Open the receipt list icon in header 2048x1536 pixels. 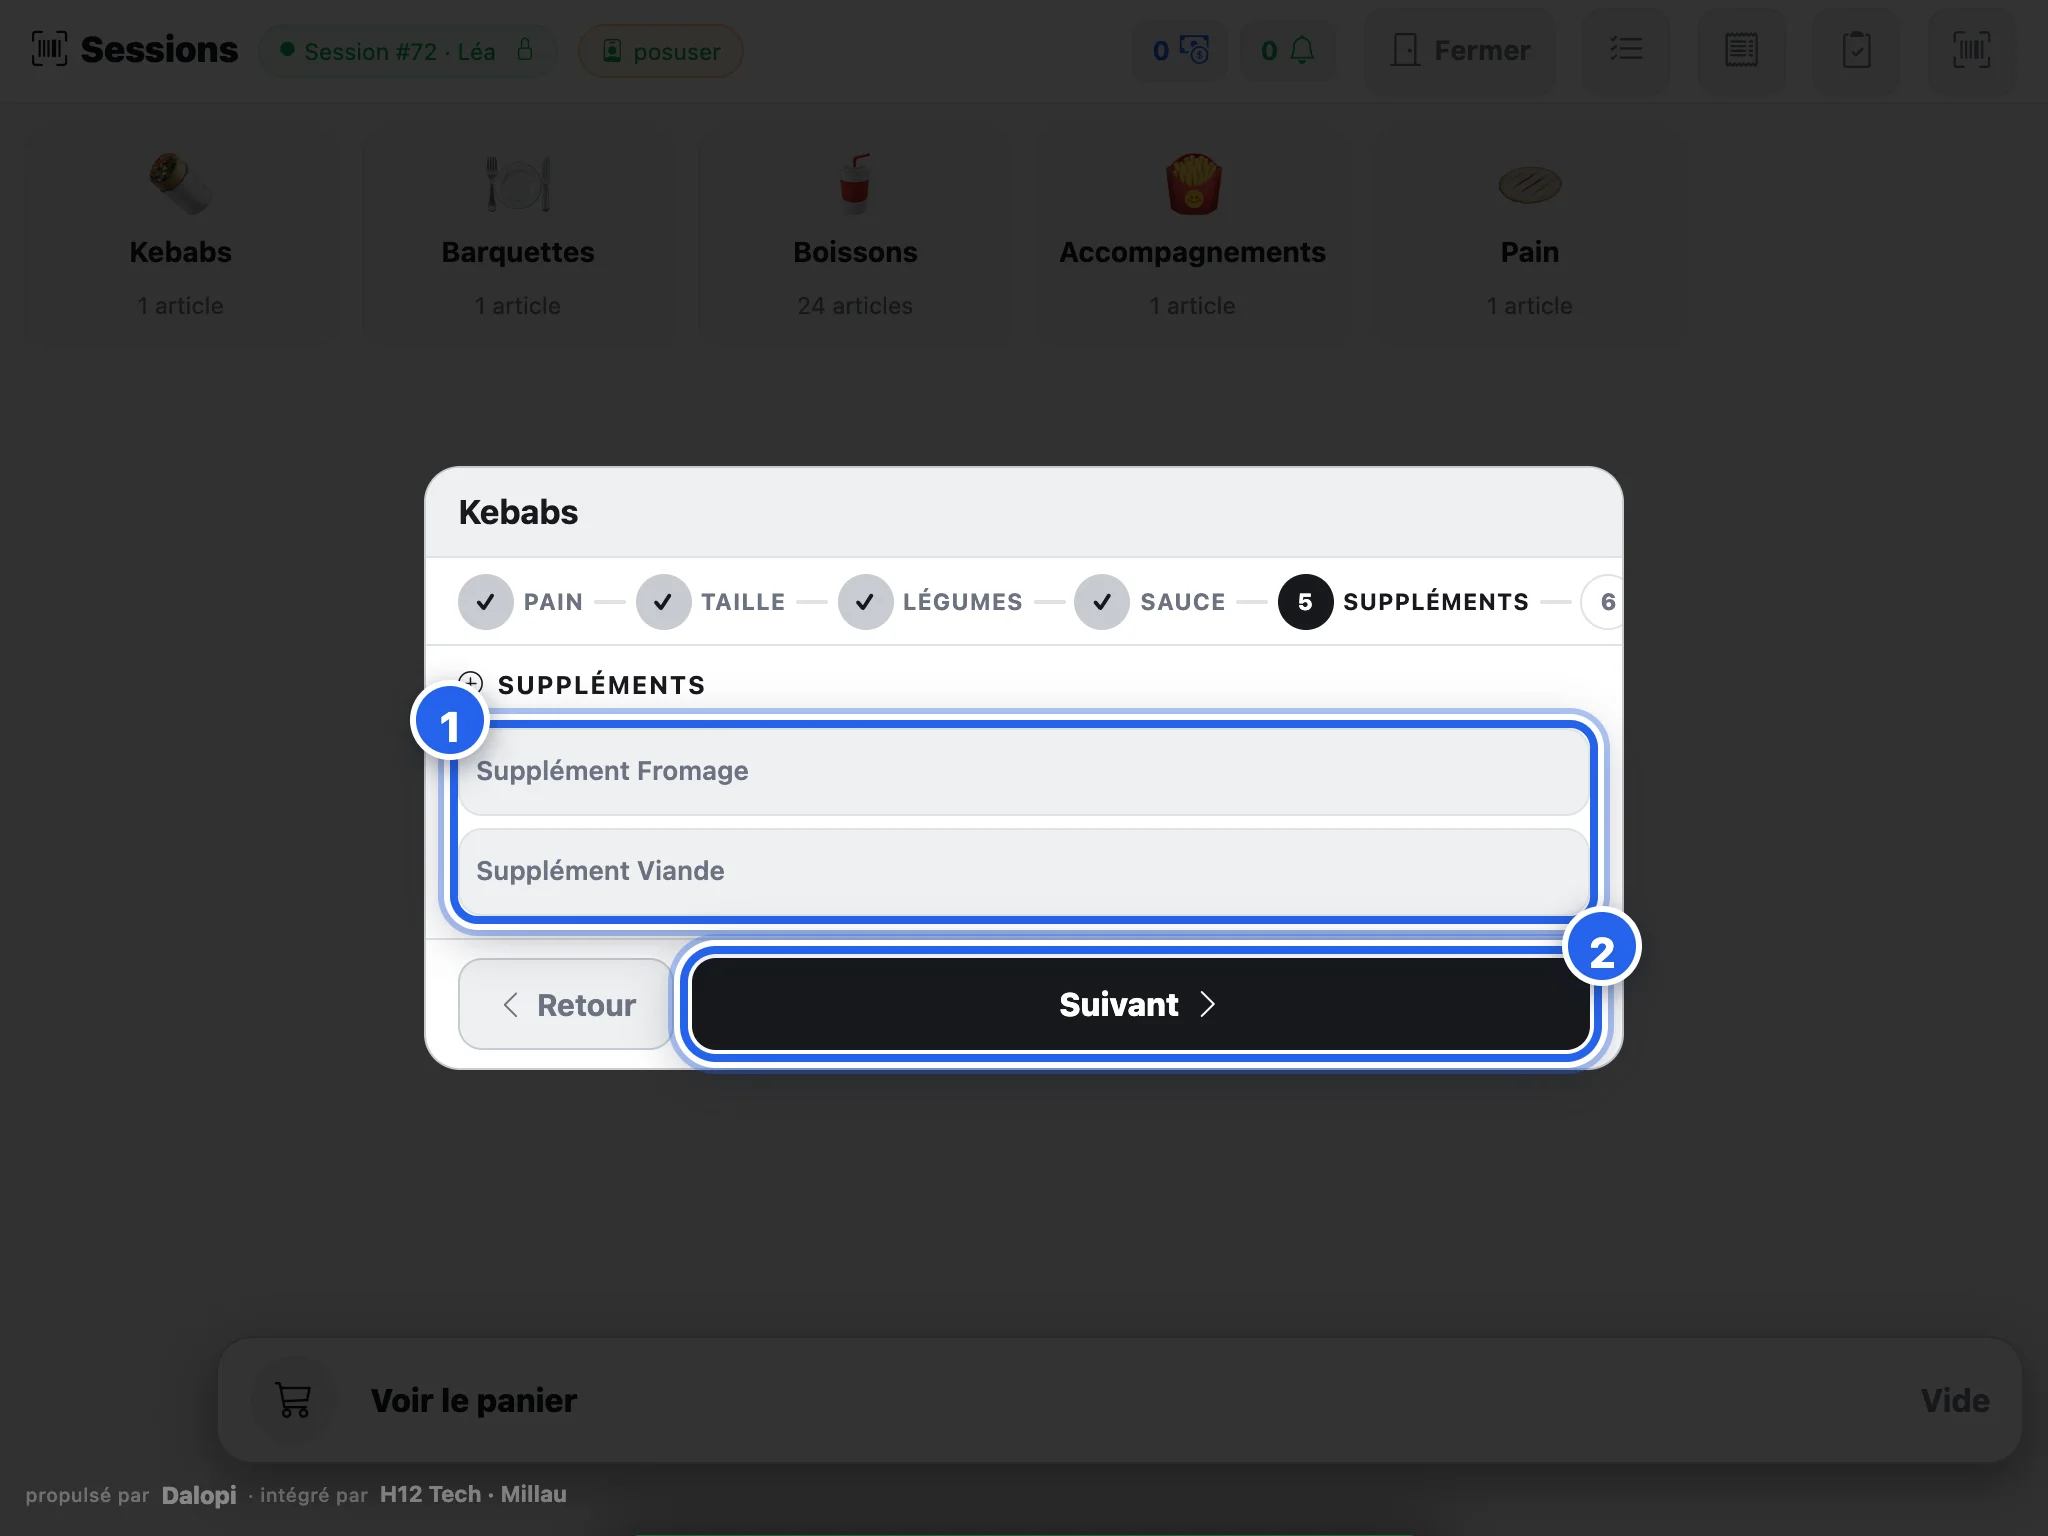point(1741,50)
